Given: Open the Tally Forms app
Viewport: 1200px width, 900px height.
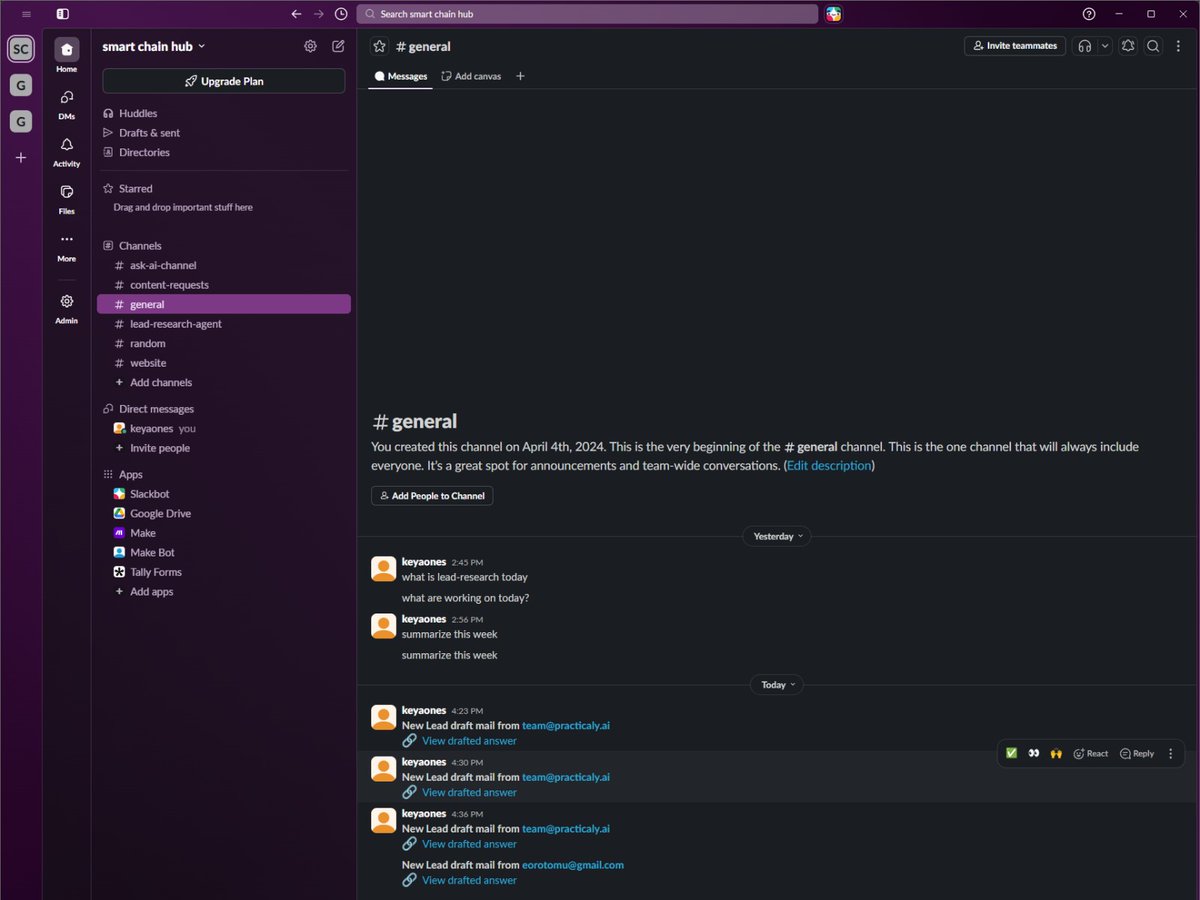Looking at the screenshot, I should coord(224,572).
